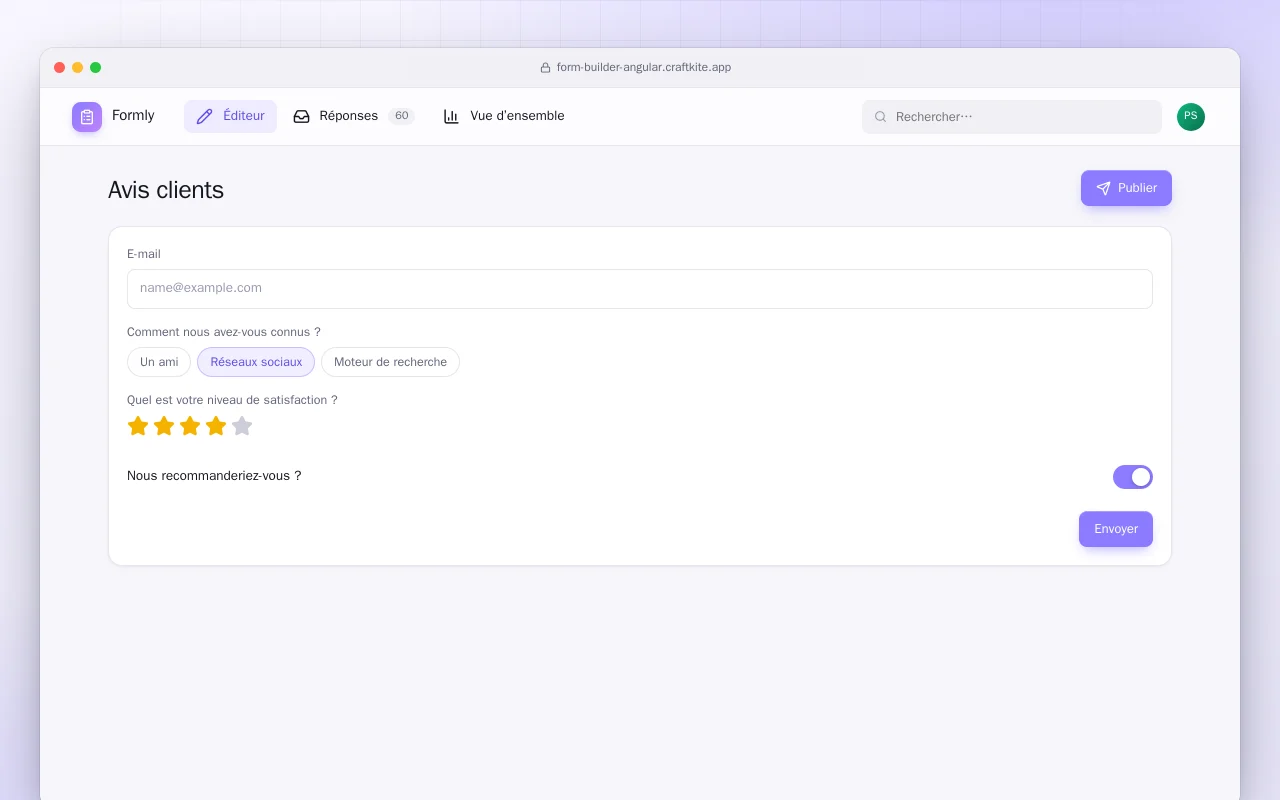Image resolution: width=1280 pixels, height=800 pixels.
Task: Click the Comment nous avez-vous connus ? label
Action: 224,332
